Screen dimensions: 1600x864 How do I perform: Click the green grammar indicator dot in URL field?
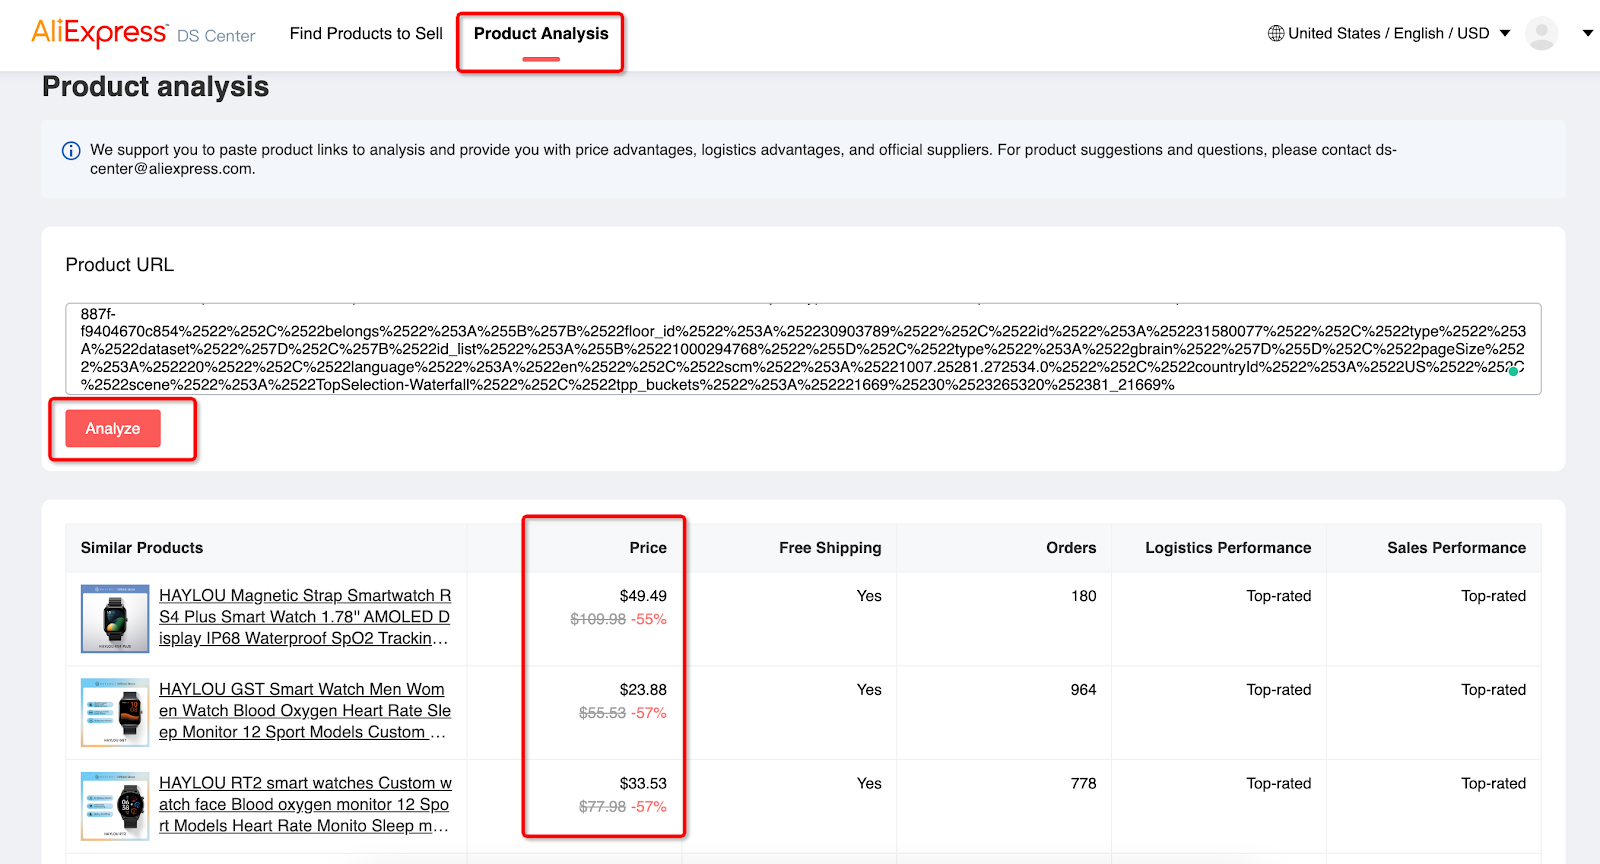[x=1513, y=371]
